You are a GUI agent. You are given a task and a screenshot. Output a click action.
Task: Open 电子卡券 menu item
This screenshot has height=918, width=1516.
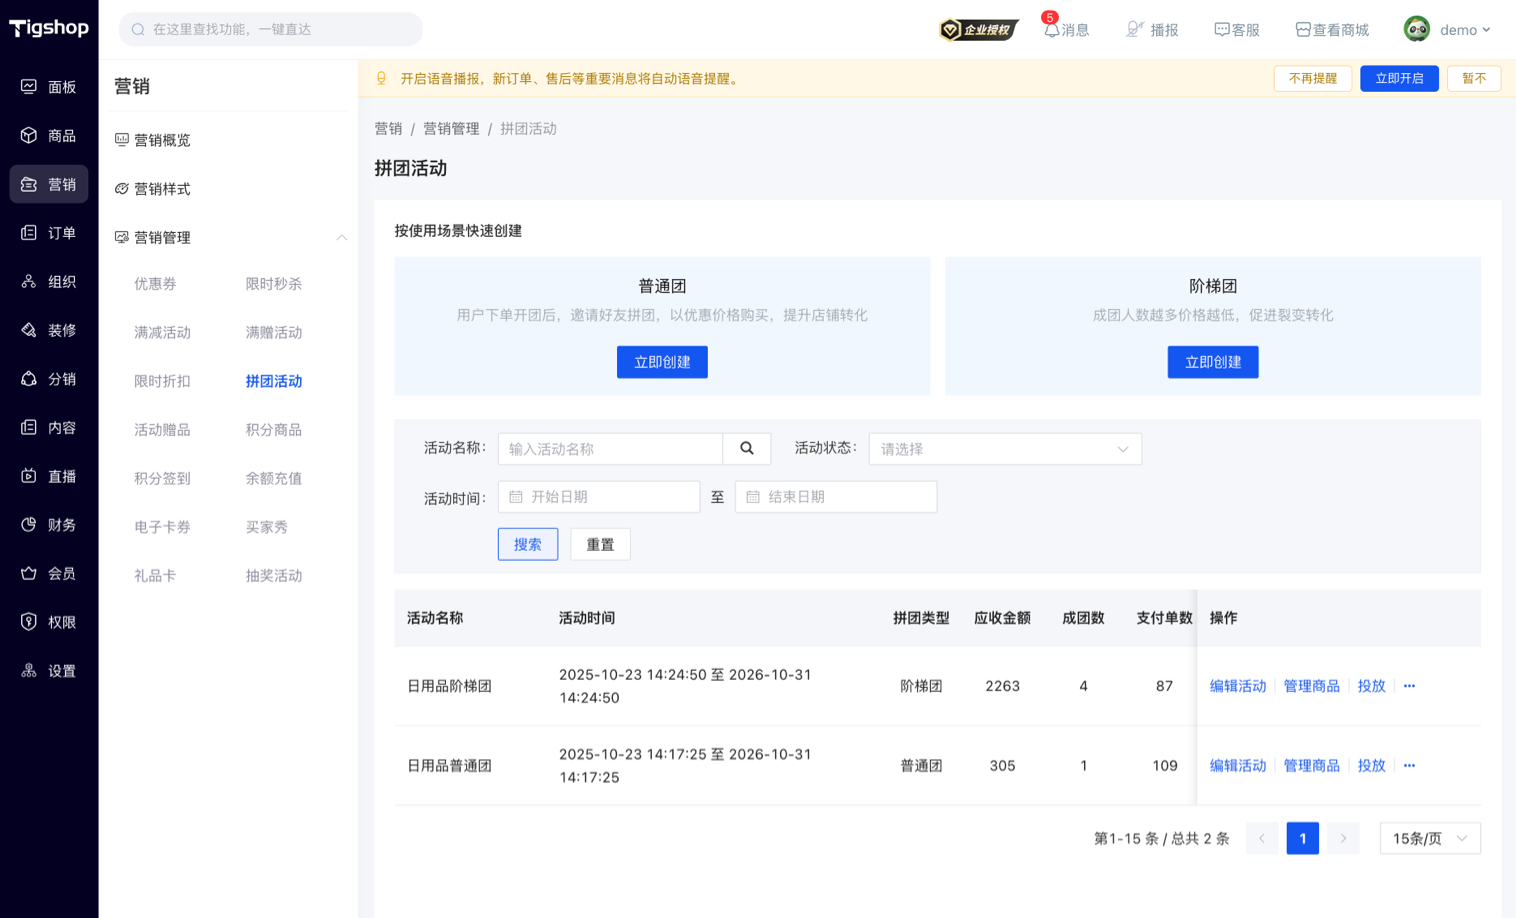(x=162, y=527)
